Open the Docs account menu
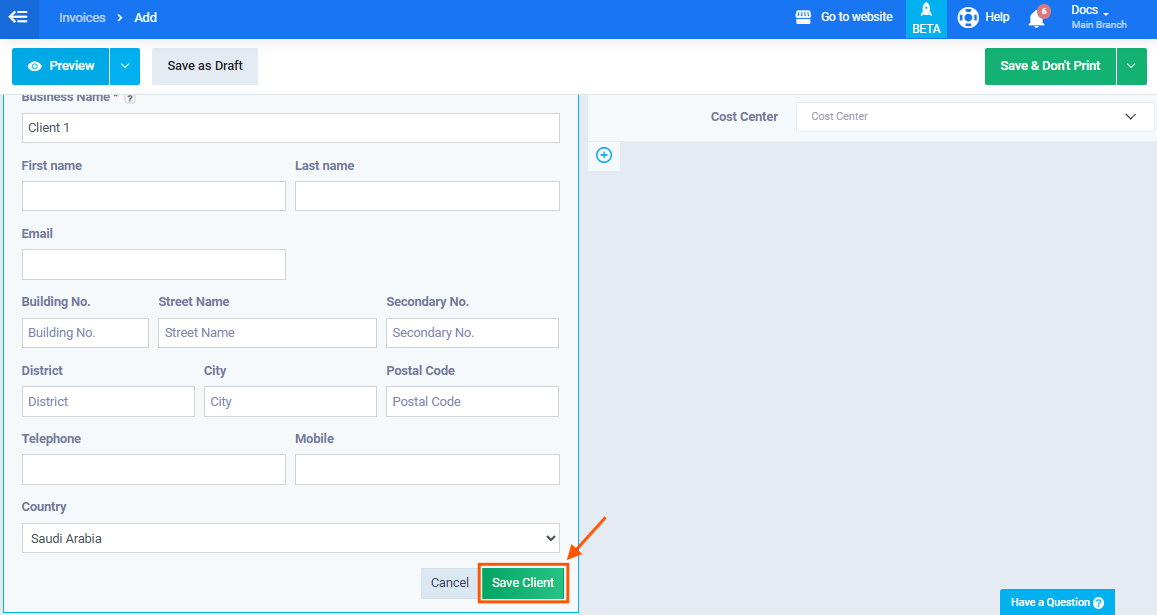Image resolution: width=1157 pixels, height=615 pixels. [1098, 17]
